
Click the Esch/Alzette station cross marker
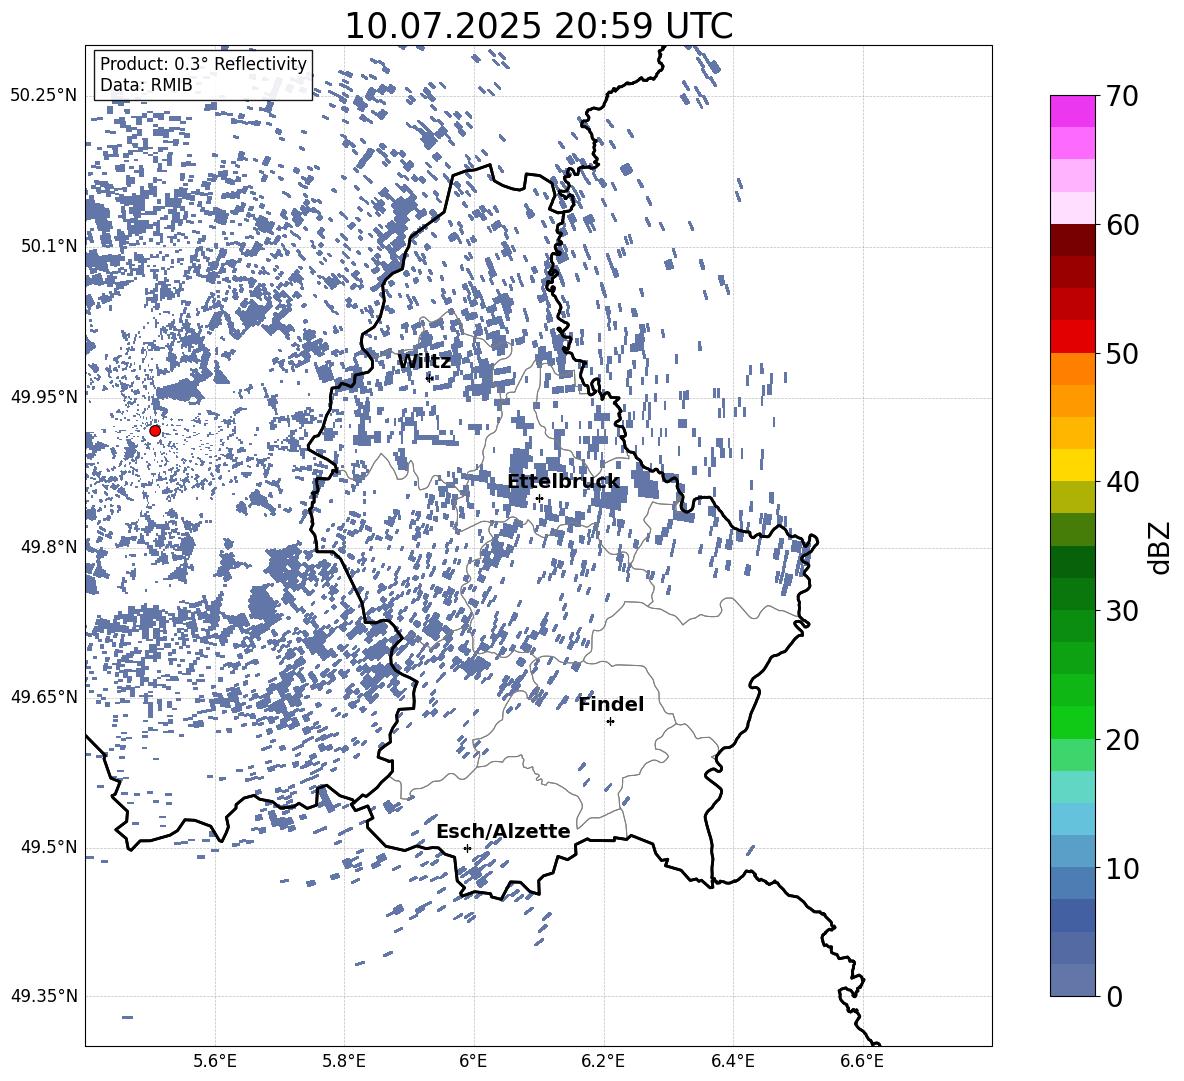467,848
